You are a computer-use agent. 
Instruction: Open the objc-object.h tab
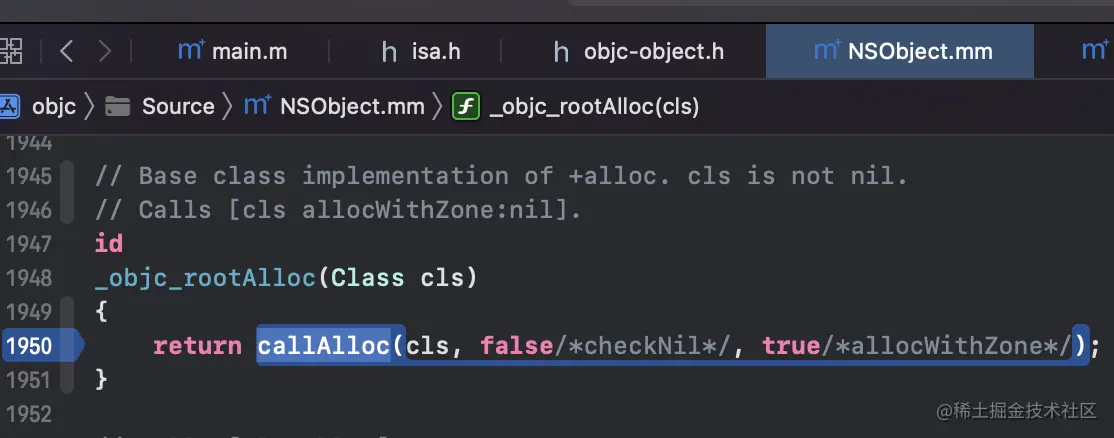pos(639,51)
